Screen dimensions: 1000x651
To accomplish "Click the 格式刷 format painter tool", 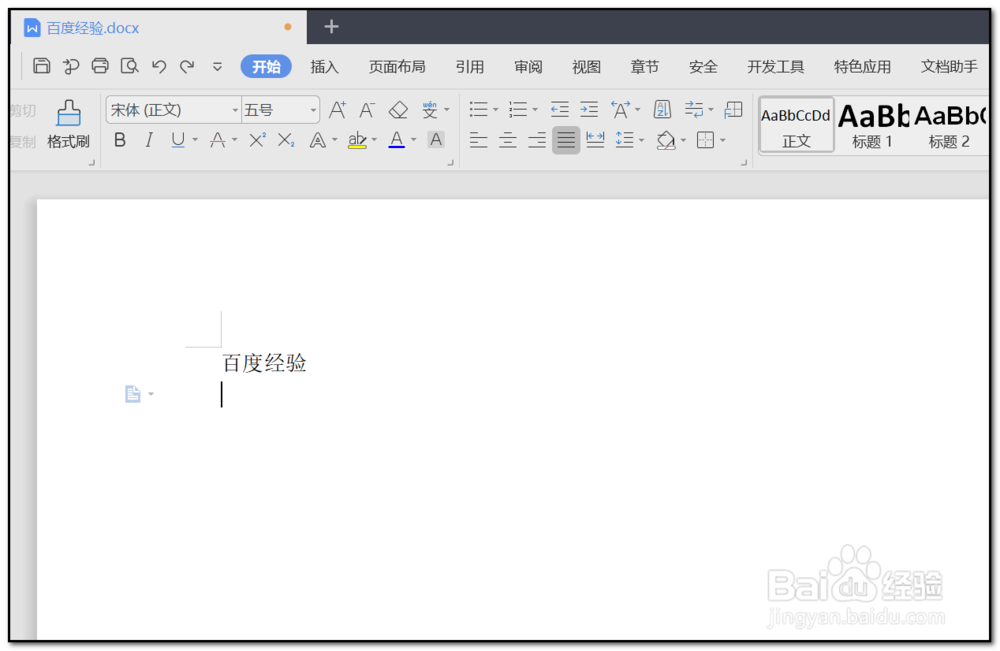I will point(67,124).
